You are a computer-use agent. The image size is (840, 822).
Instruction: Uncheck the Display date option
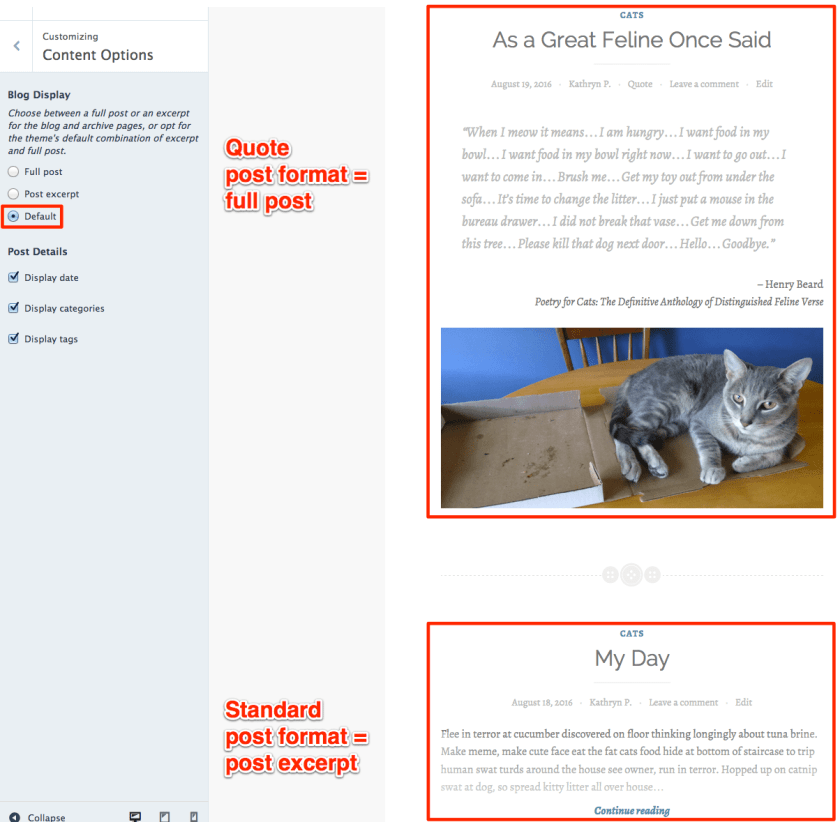(x=11, y=277)
